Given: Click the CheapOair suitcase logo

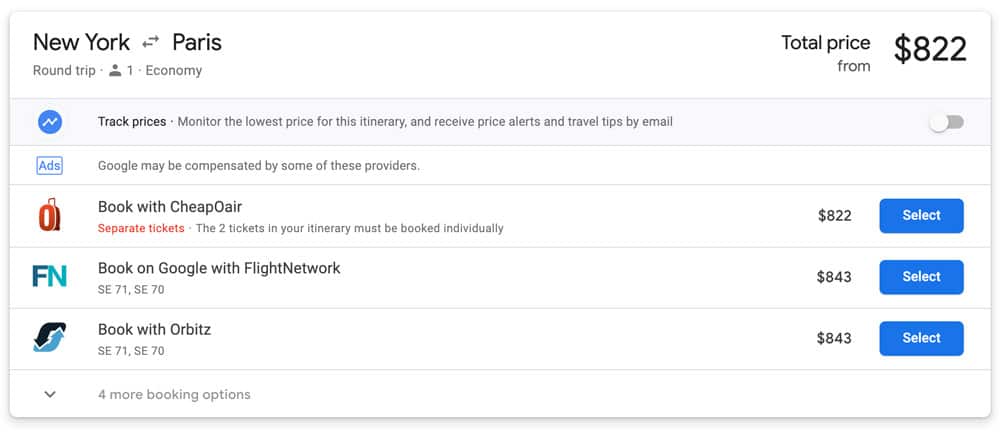Looking at the screenshot, I should 49,215.
